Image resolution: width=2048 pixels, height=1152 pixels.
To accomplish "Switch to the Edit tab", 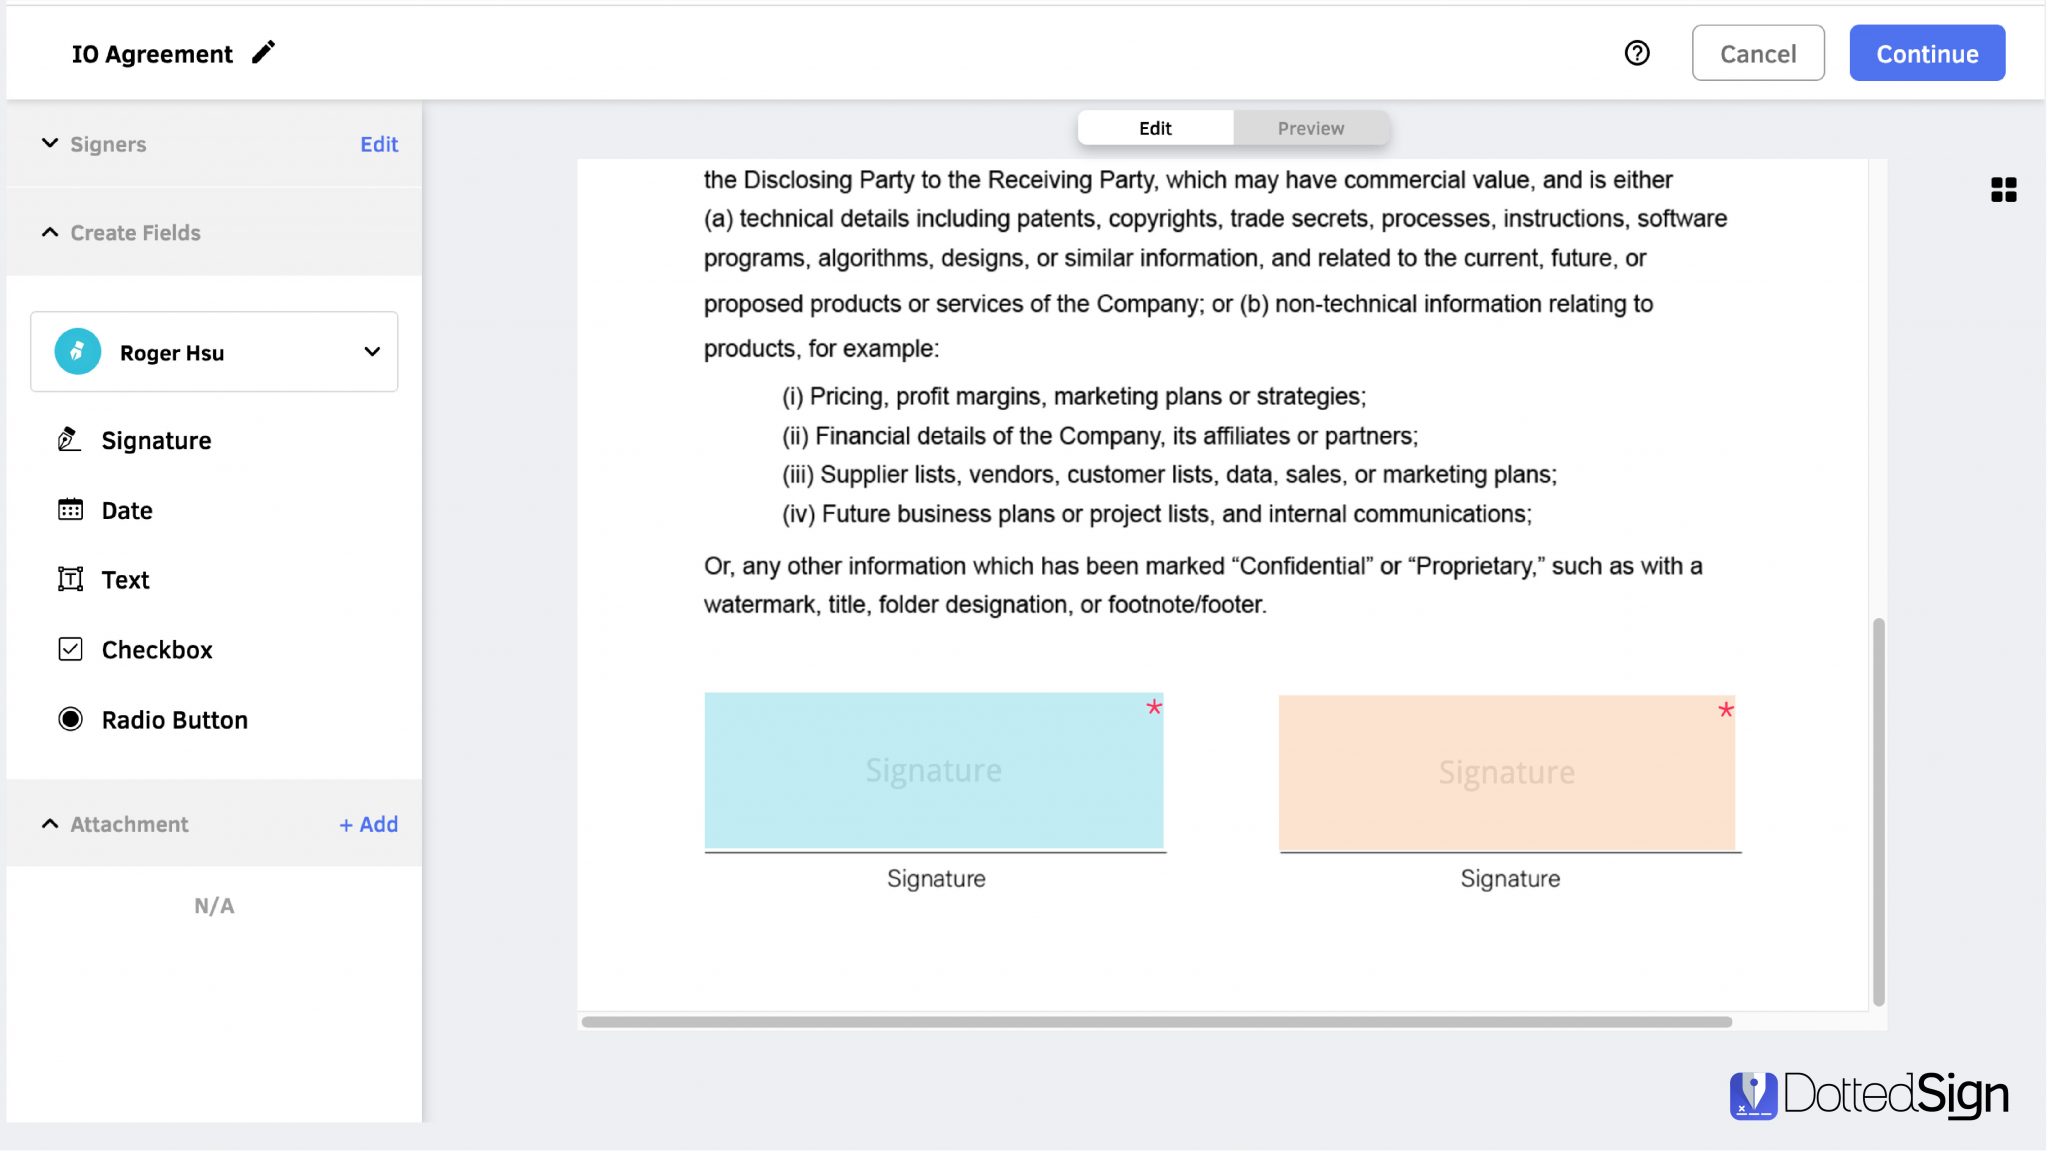I will click(1155, 127).
